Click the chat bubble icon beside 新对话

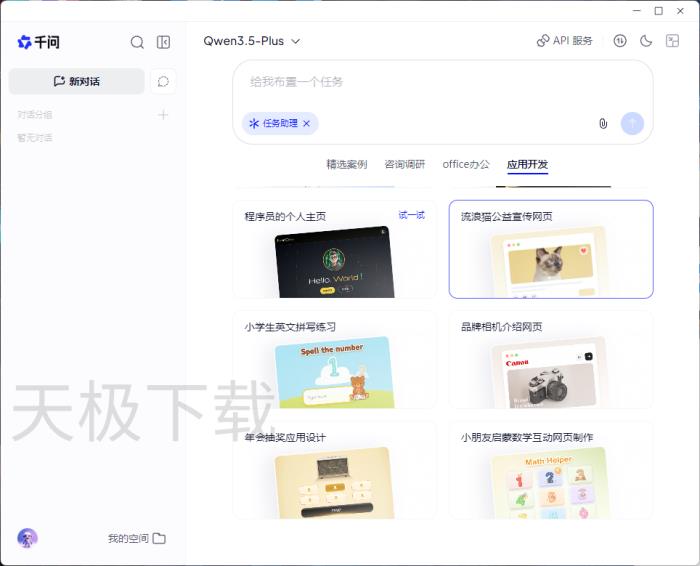click(x=163, y=81)
